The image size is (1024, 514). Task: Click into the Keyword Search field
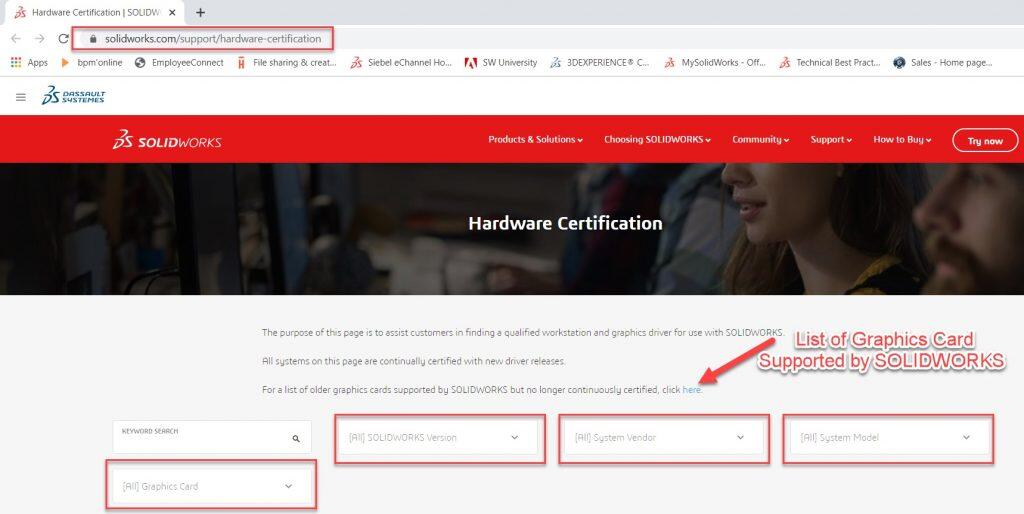click(200, 438)
